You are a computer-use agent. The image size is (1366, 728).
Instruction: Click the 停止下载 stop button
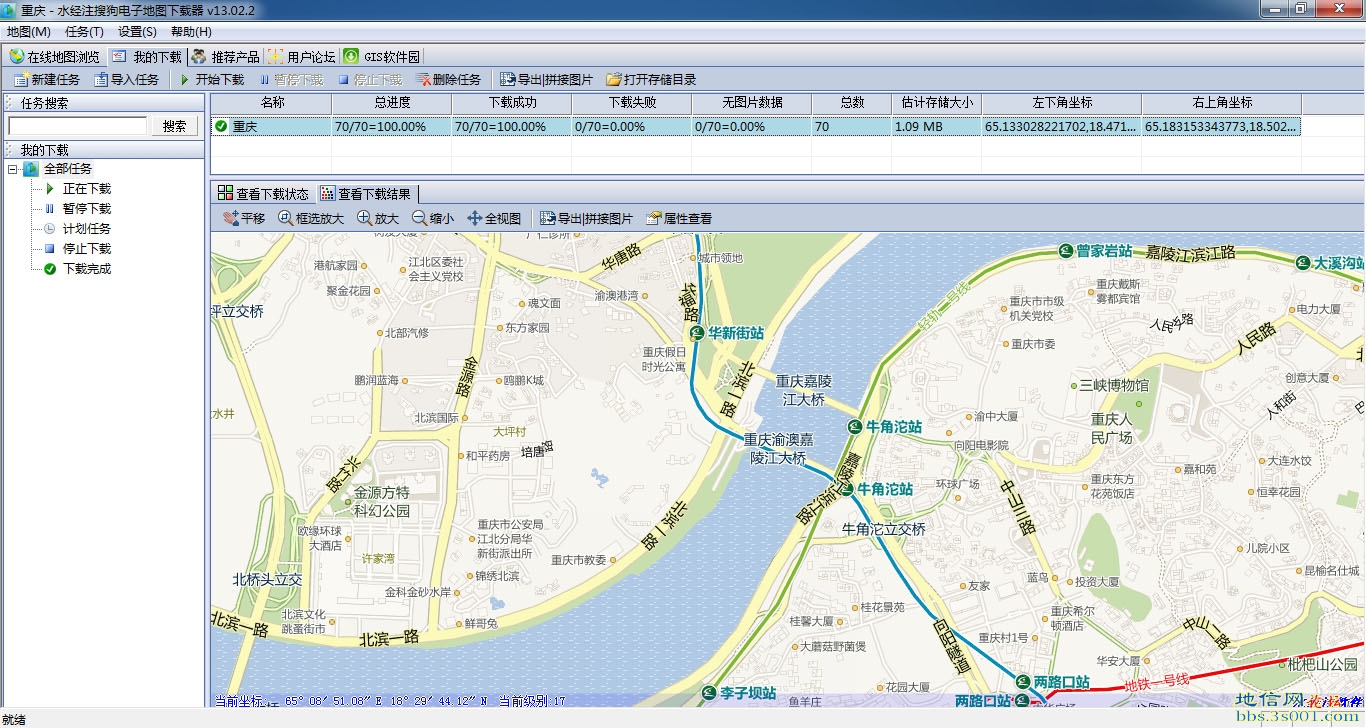click(x=370, y=79)
